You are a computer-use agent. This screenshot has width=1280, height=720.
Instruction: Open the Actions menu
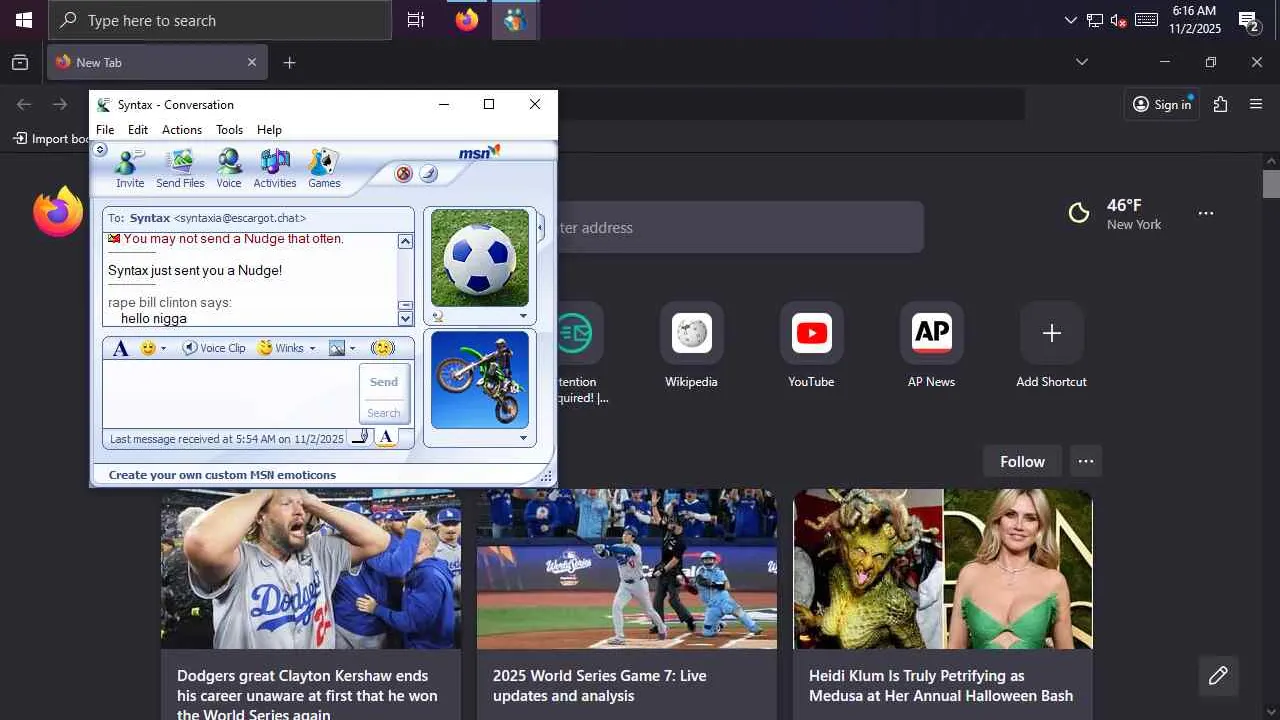pos(182,130)
